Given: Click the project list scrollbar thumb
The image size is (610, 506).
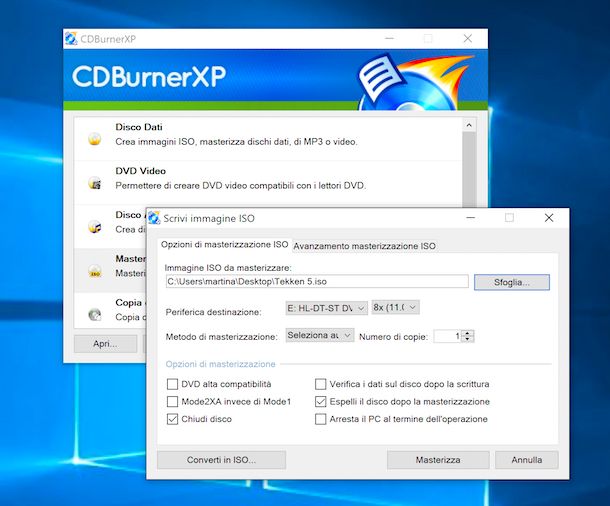Looking at the screenshot, I should (469, 170).
